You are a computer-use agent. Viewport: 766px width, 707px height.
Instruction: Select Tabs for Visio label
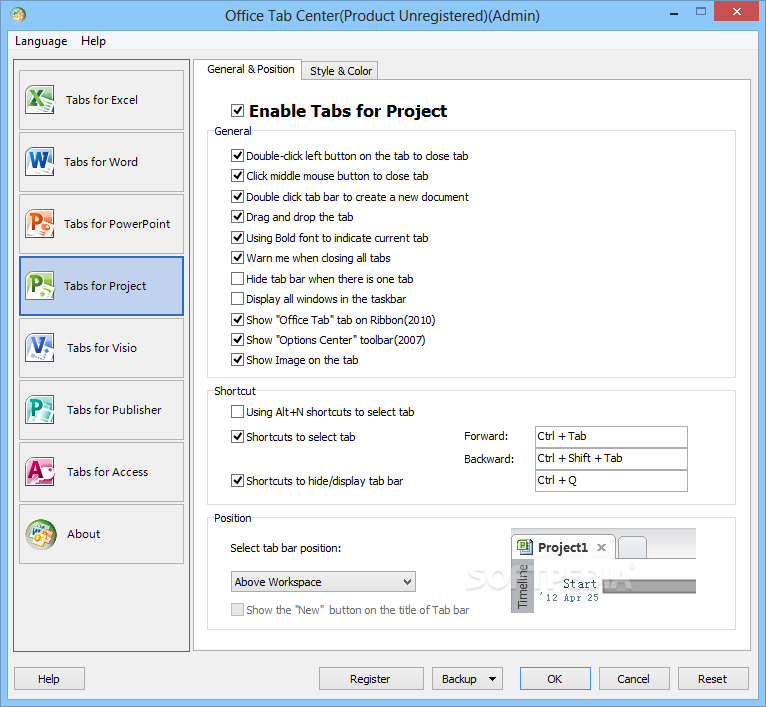102,348
